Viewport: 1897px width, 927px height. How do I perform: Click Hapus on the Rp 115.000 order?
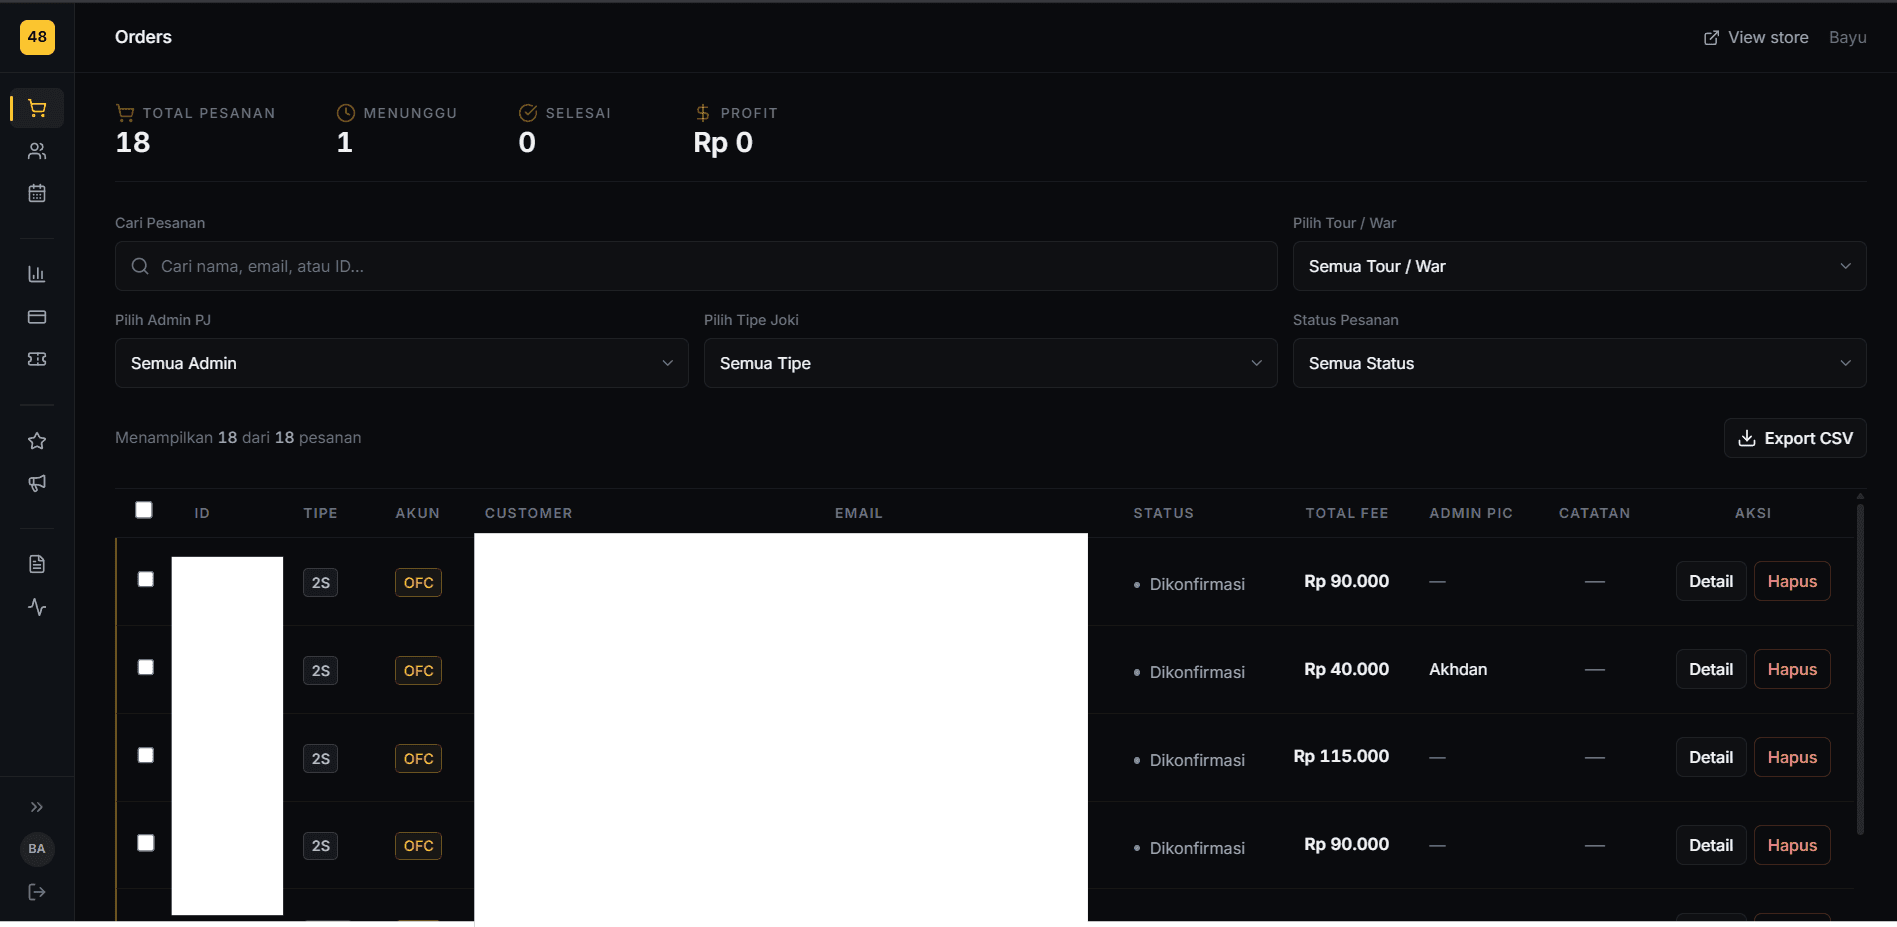point(1792,757)
